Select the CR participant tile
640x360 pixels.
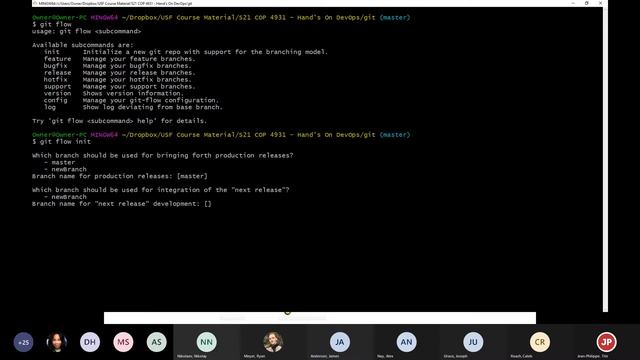pos(540,342)
